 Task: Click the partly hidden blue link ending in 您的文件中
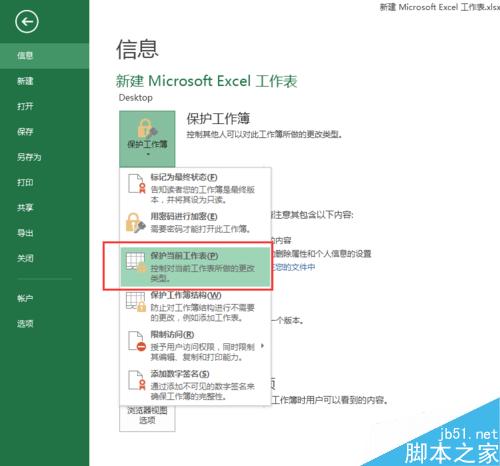click(293, 267)
